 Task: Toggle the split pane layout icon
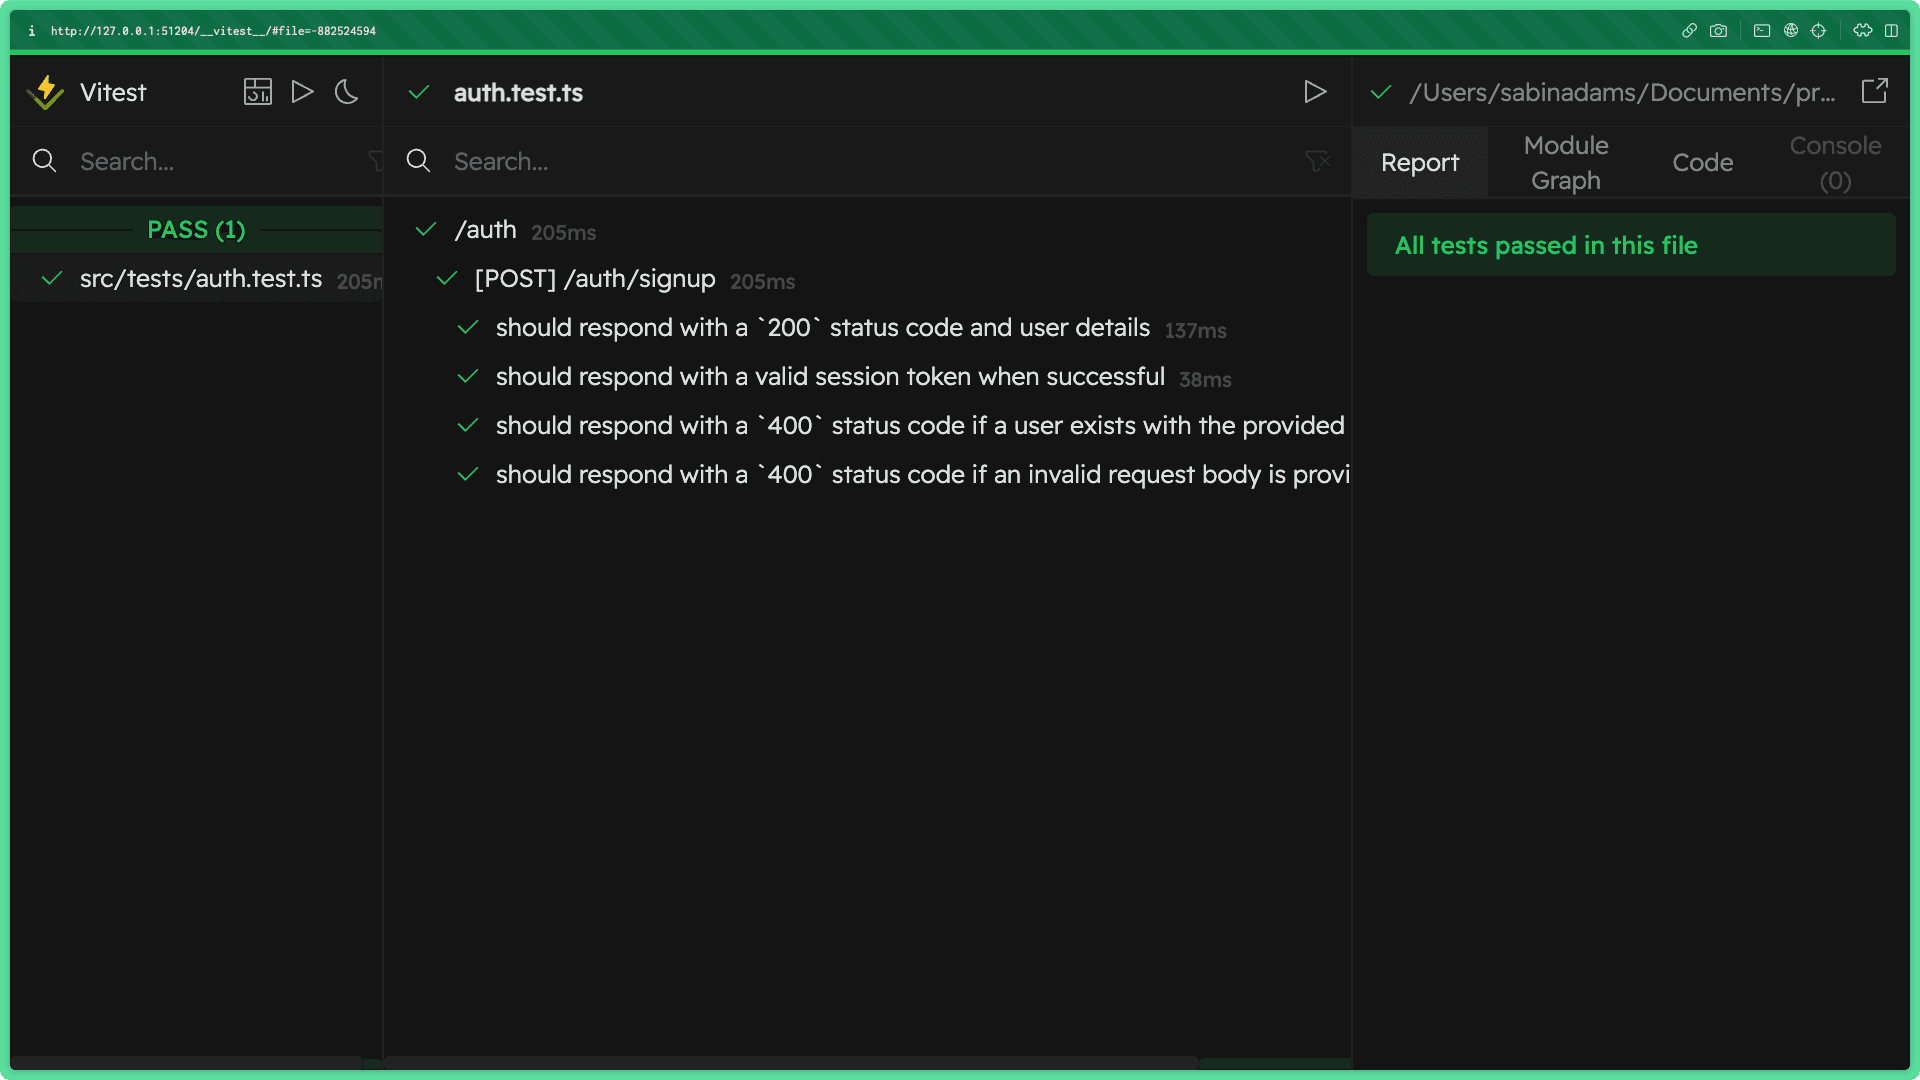point(1891,30)
